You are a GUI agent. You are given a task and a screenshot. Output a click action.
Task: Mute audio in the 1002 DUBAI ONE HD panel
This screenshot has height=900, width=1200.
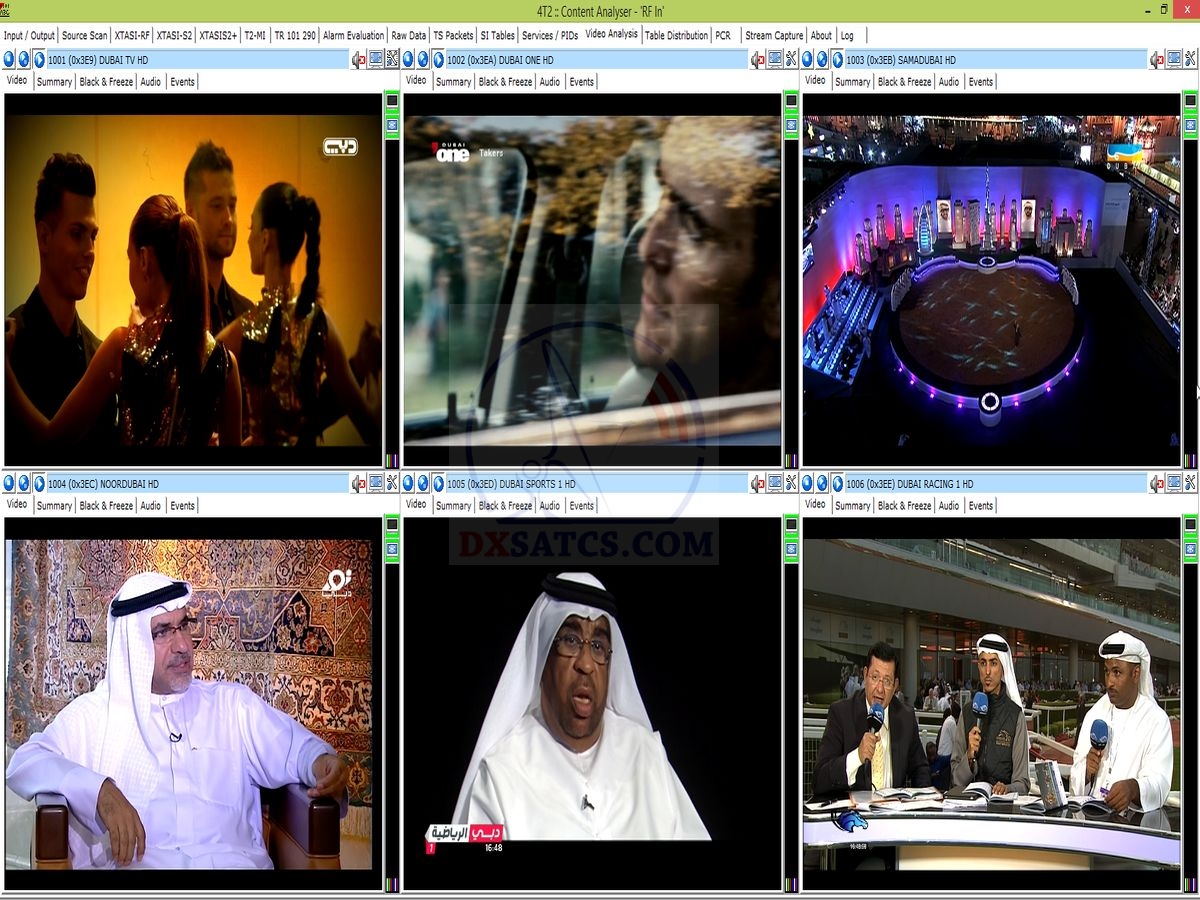pyautogui.click(x=758, y=60)
